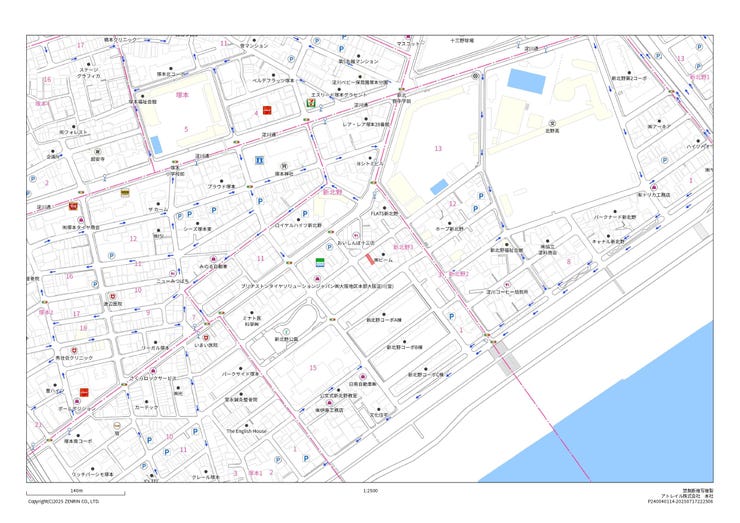Click the パークサイド塚本 label
The image size is (740, 523).
coord(240,374)
